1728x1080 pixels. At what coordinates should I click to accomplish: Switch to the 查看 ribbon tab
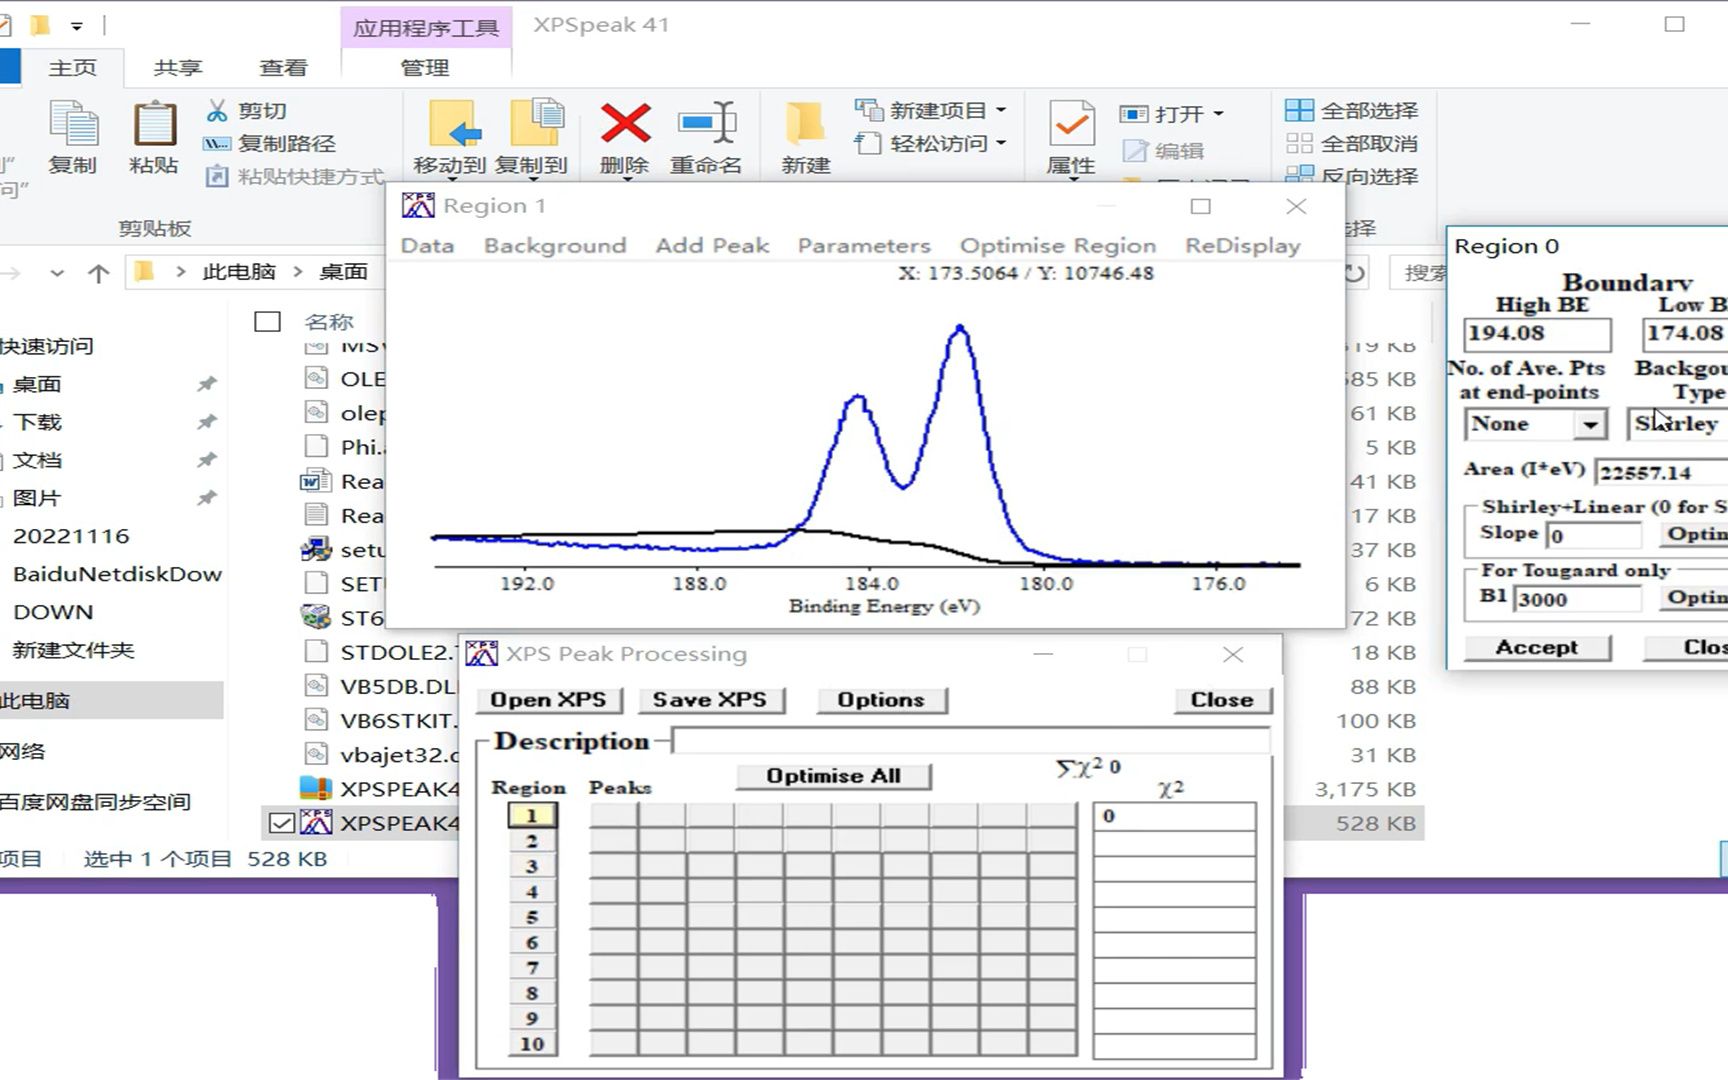click(x=283, y=67)
